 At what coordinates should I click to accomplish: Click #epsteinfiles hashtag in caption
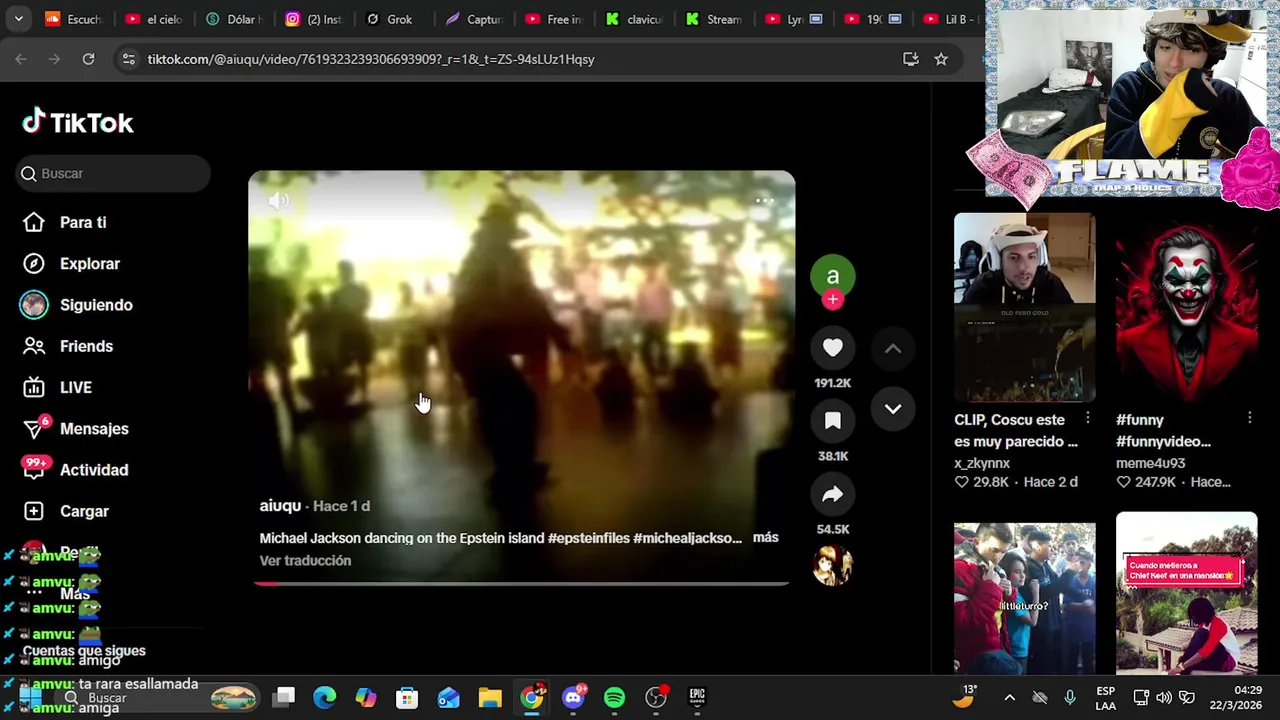pyautogui.click(x=588, y=538)
